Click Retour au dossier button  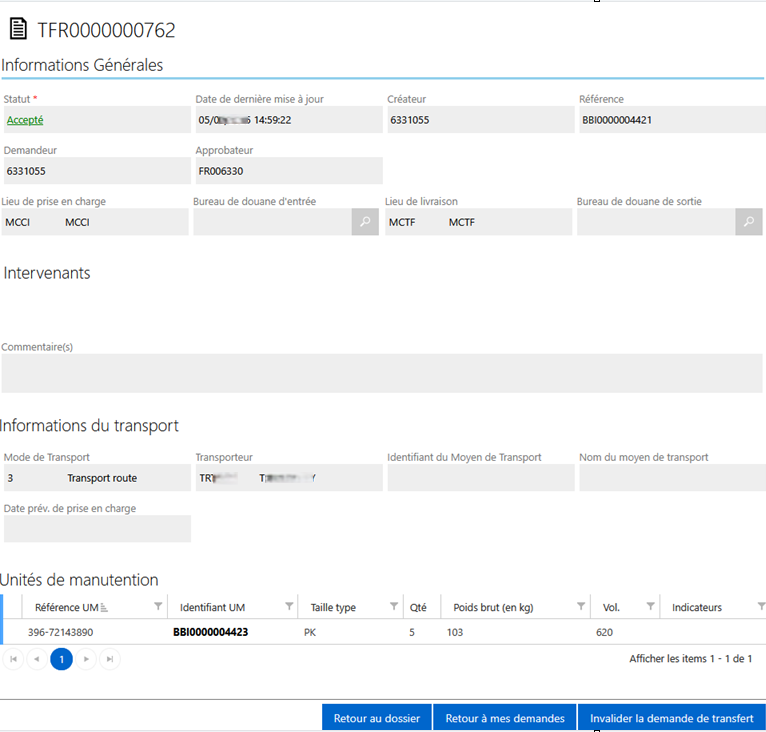(x=377, y=718)
